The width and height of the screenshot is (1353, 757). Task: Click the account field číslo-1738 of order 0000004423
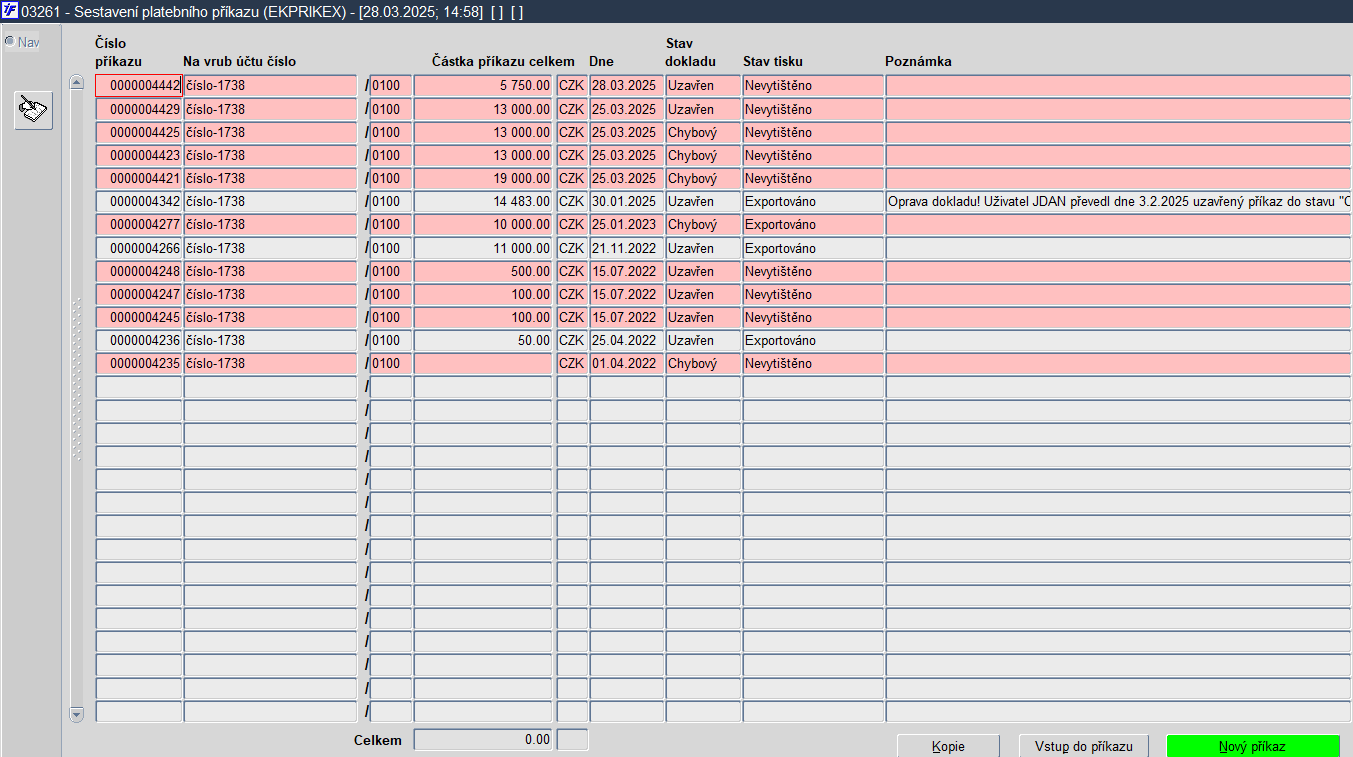click(x=270, y=155)
